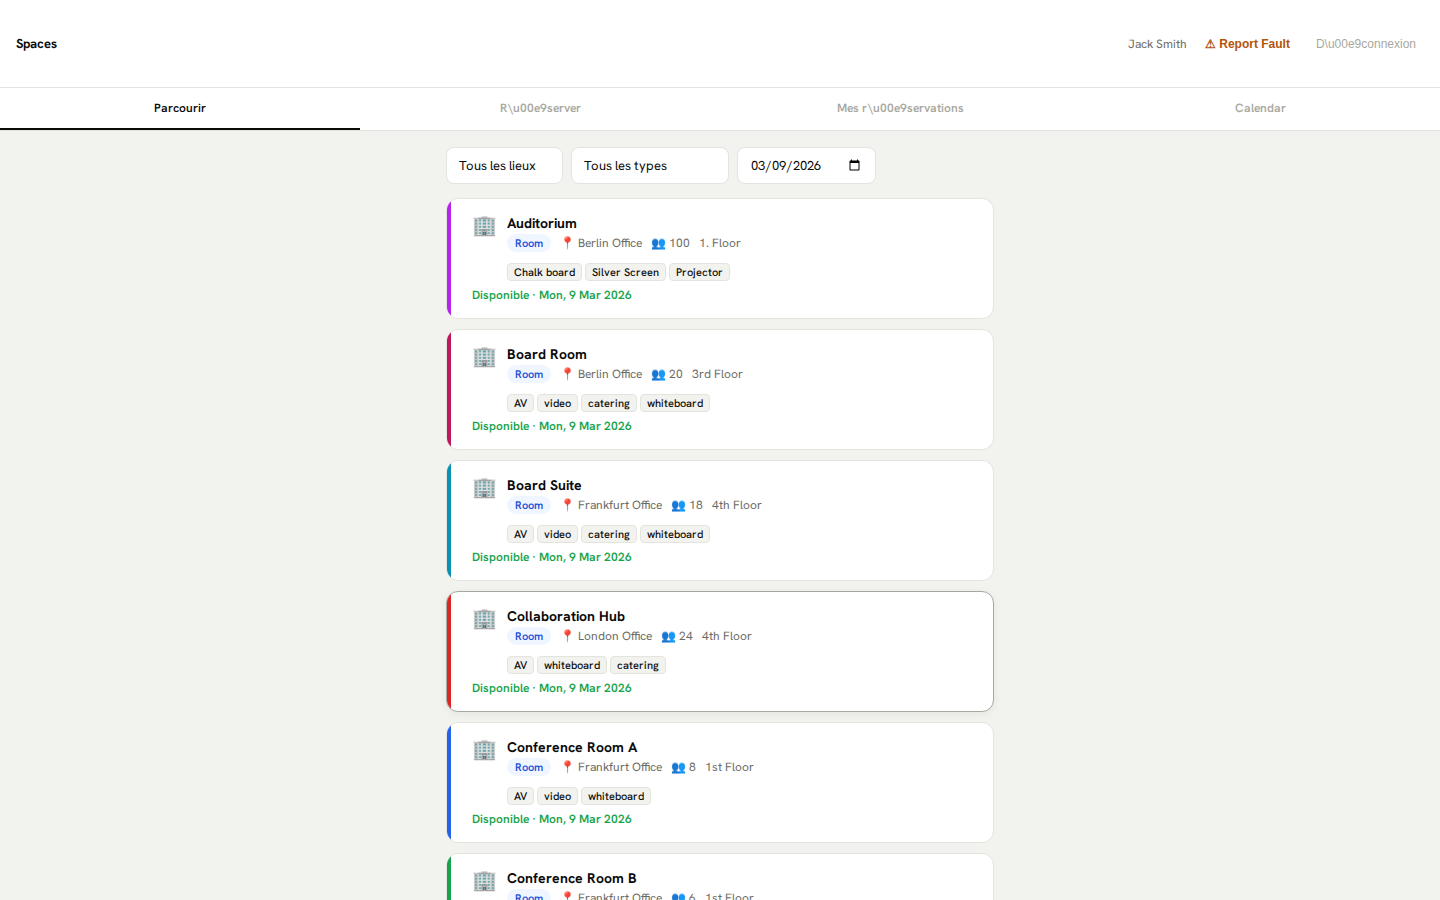Switch to the Calendar tab

1259,108
